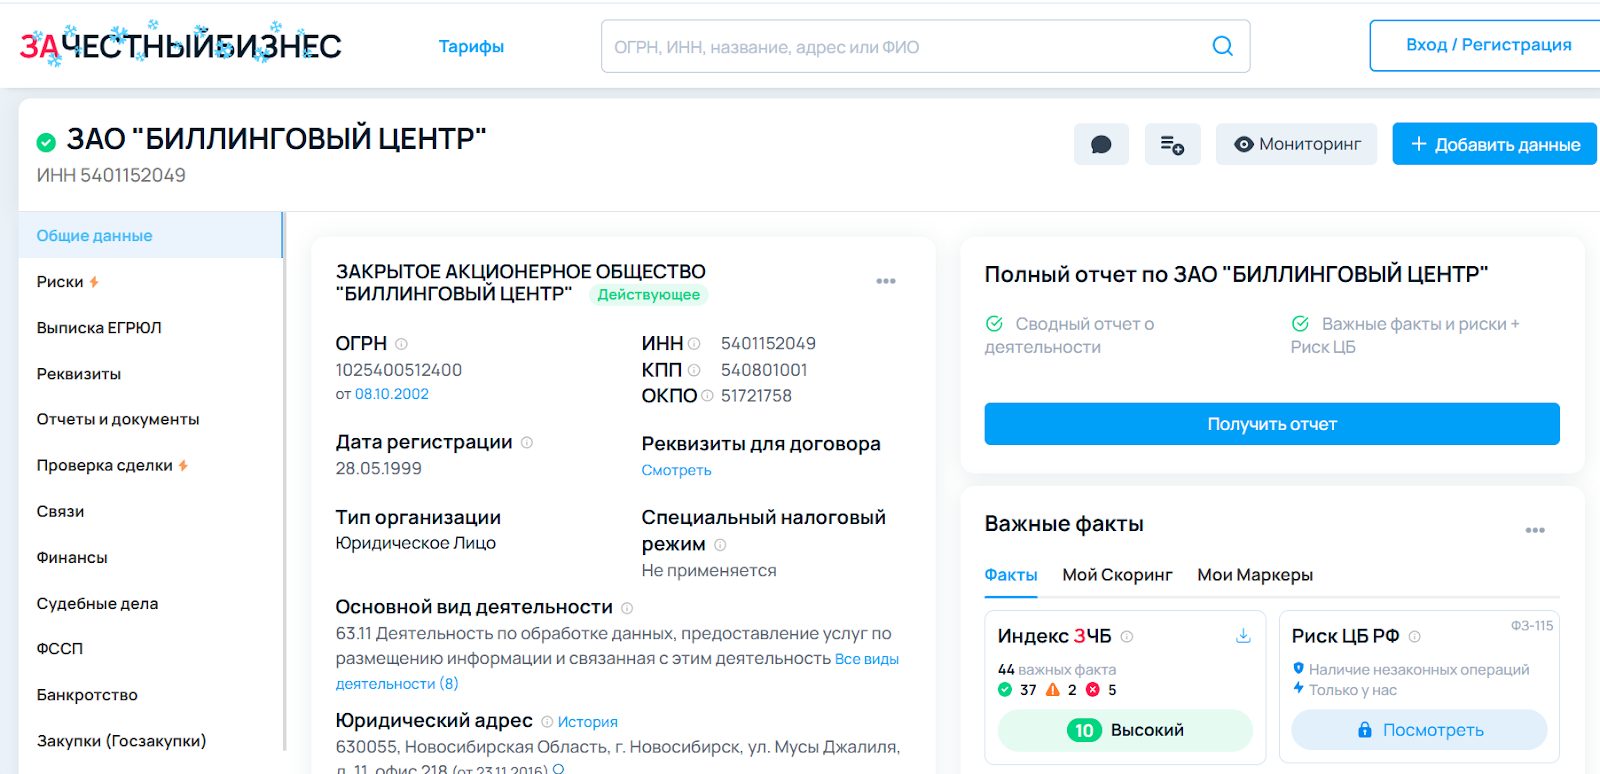
Task: Click the add-to-list icon button
Action: click(x=1172, y=145)
